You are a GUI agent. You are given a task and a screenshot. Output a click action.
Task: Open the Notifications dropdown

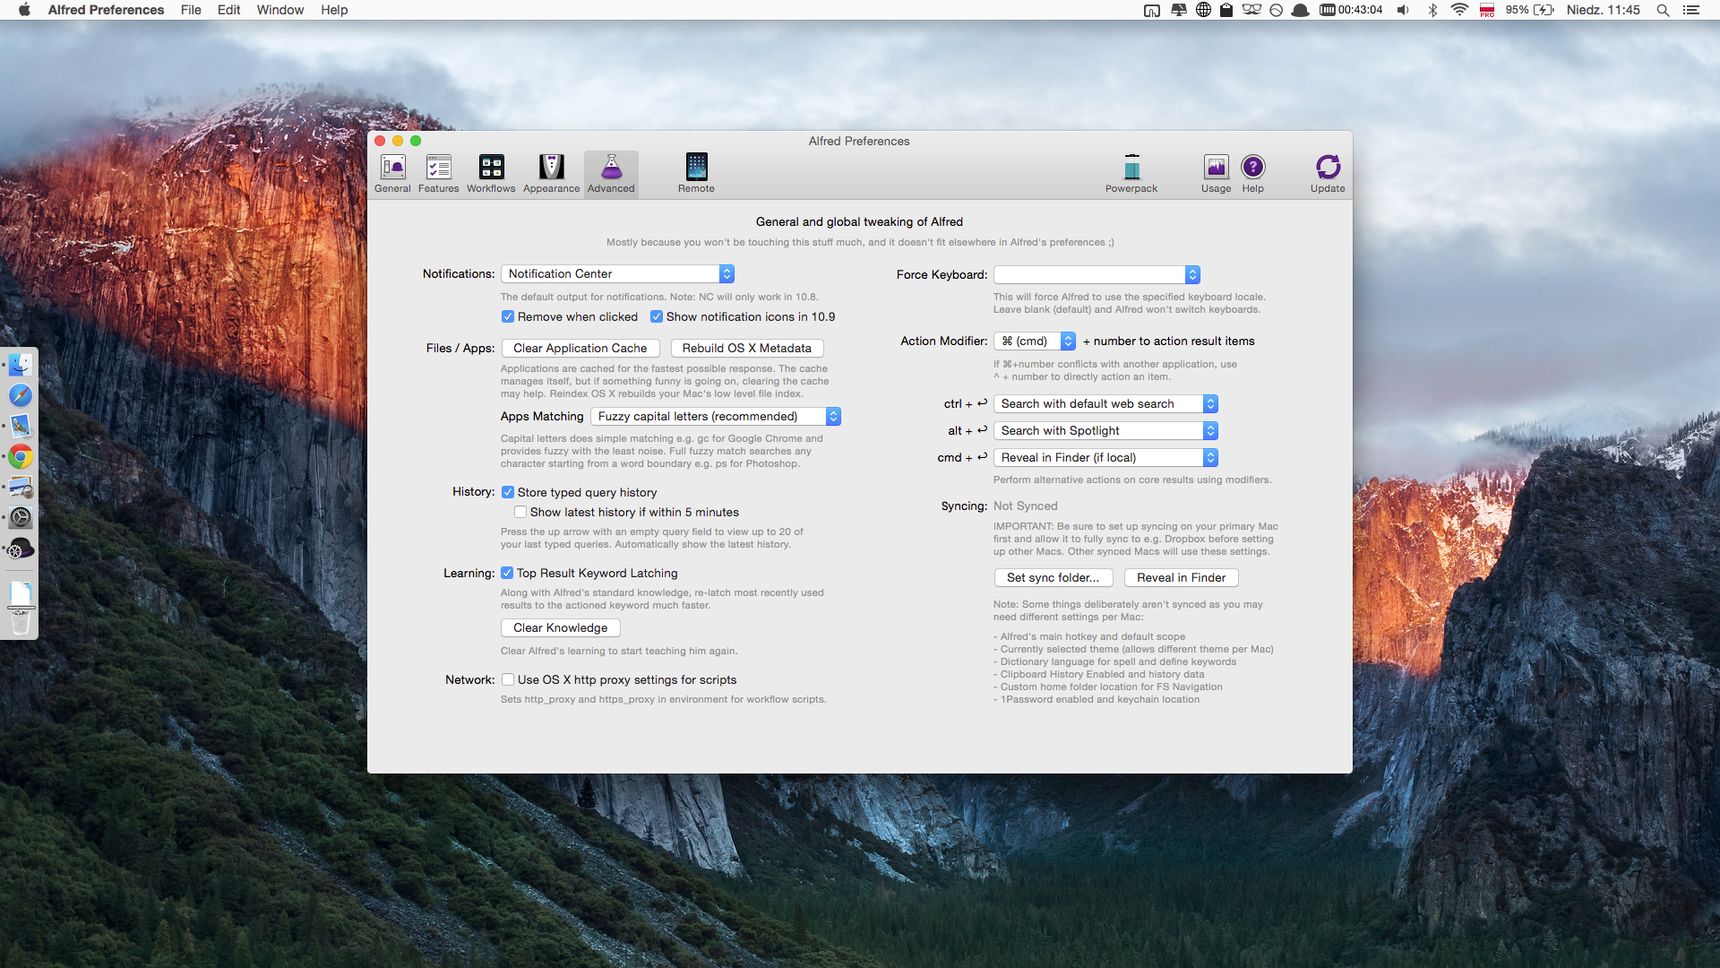pyautogui.click(x=618, y=274)
